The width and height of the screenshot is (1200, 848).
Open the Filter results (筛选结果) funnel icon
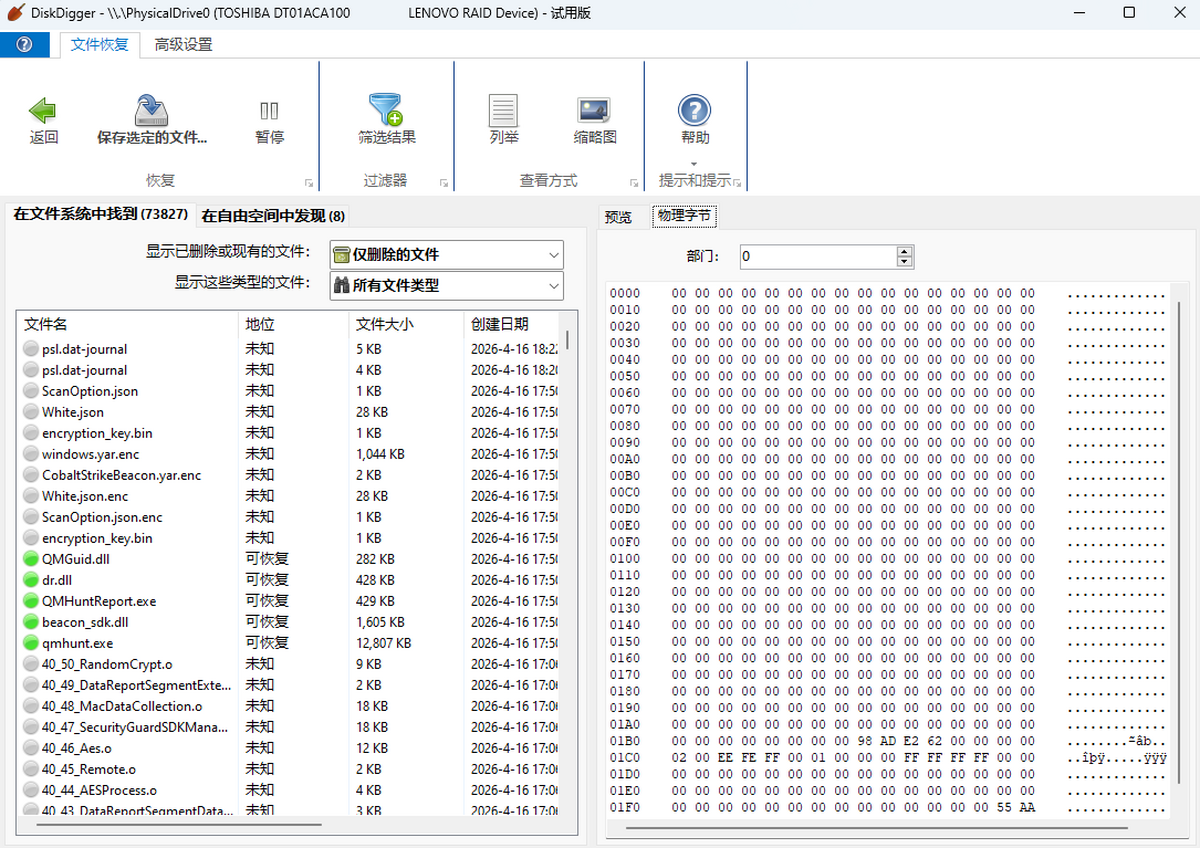(386, 111)
